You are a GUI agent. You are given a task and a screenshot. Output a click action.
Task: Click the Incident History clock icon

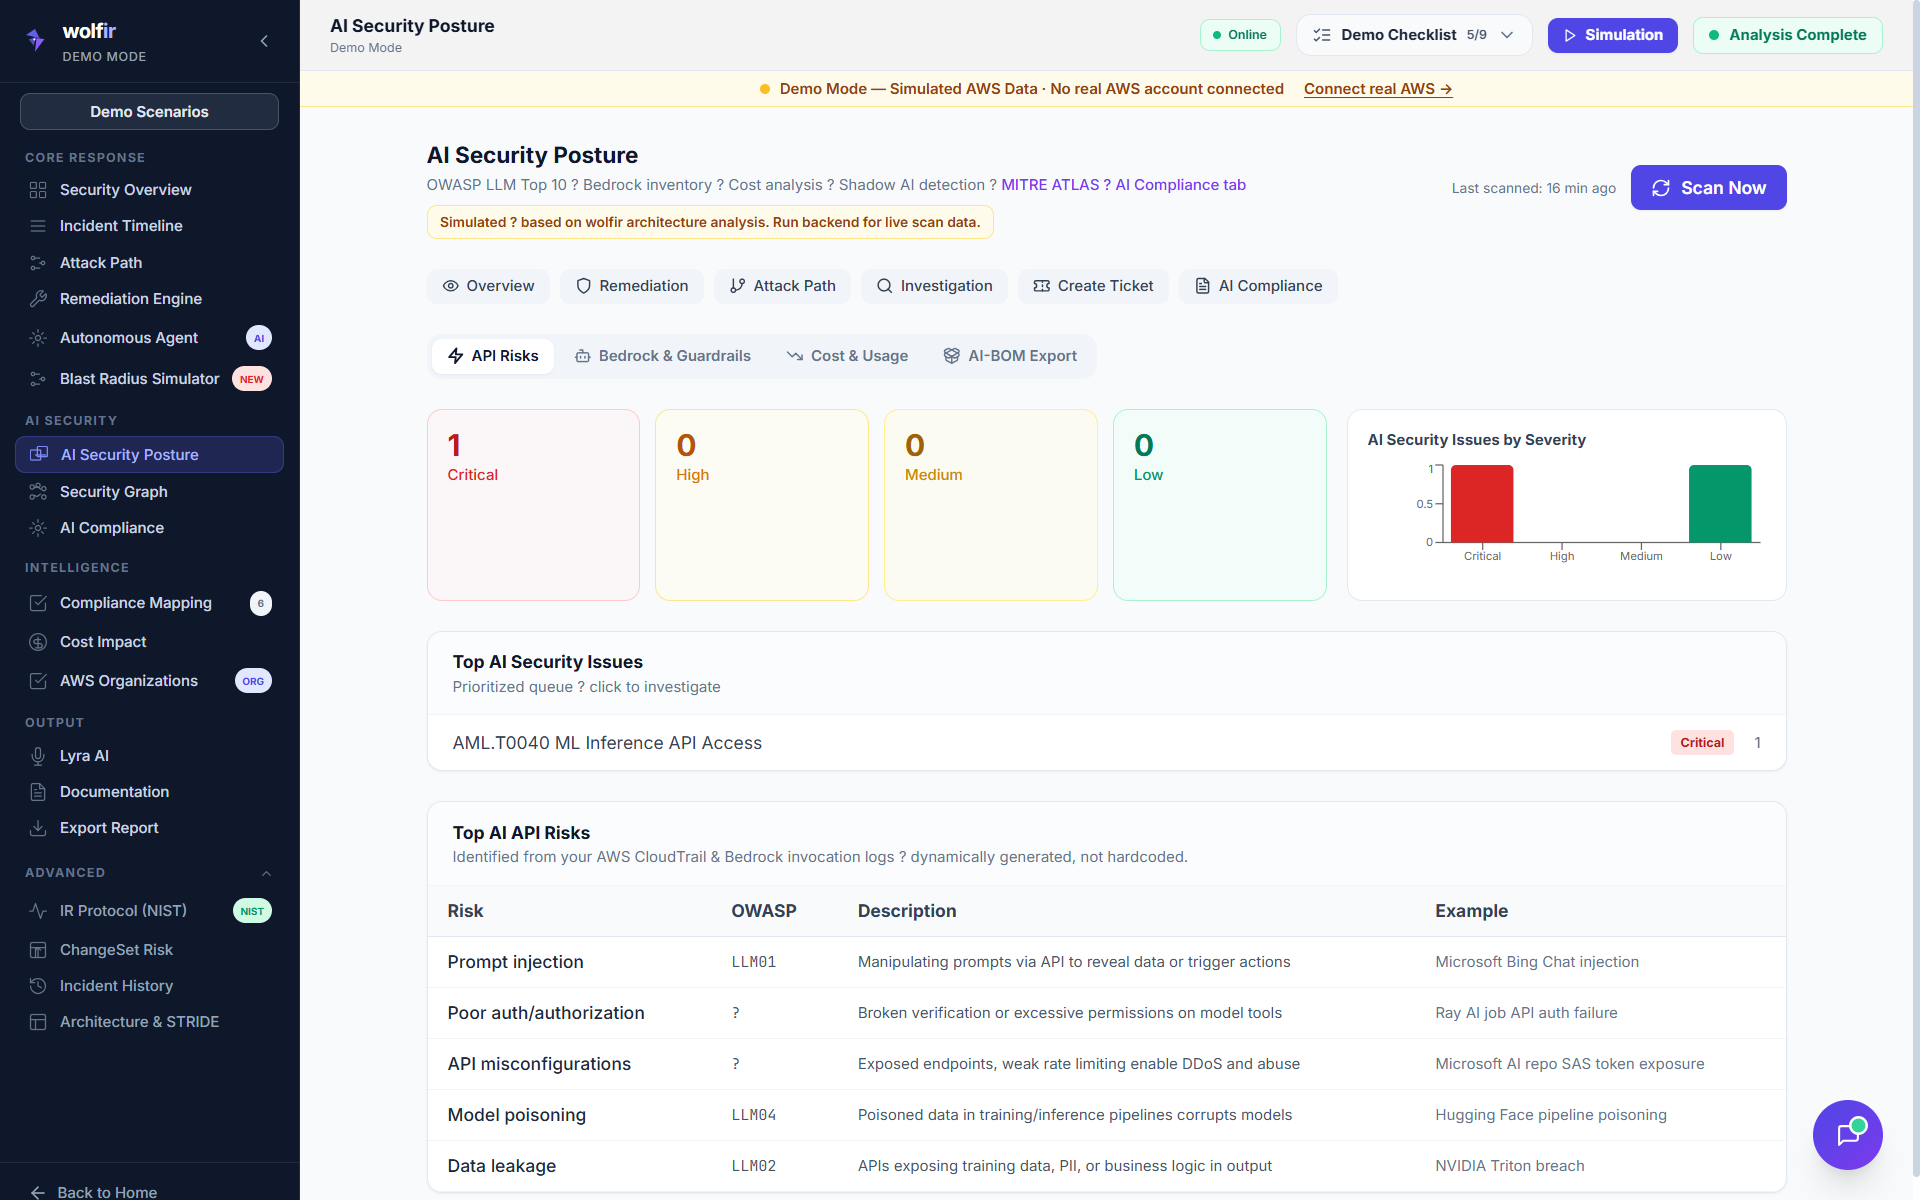pyautogui.click(x=38, y=986)
